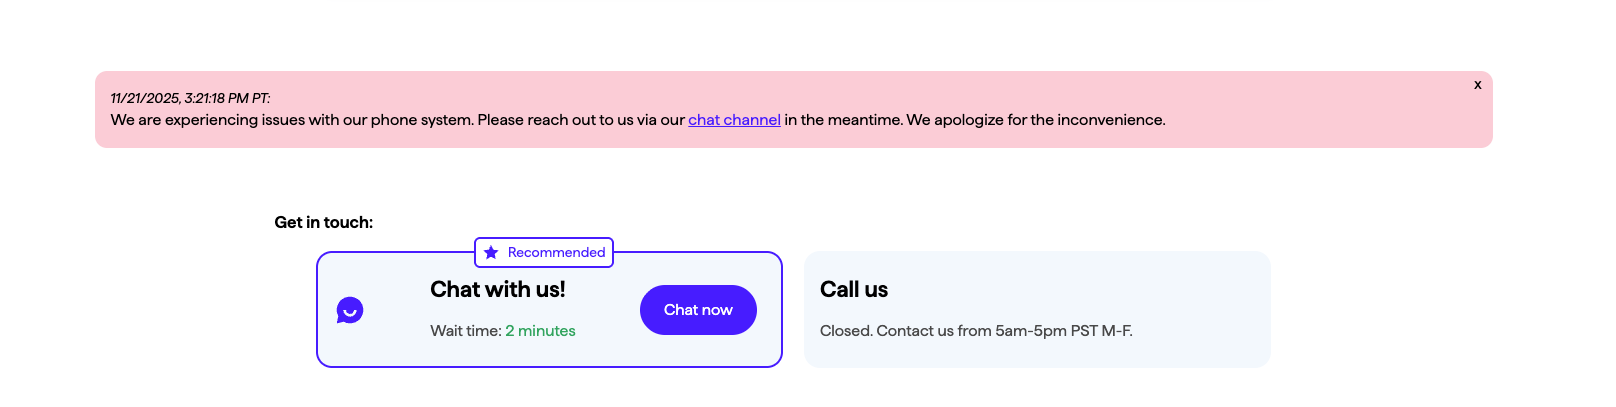Click the Wait time label
This screenshot has height=407, width=1616.
click(x=465, y=331)
